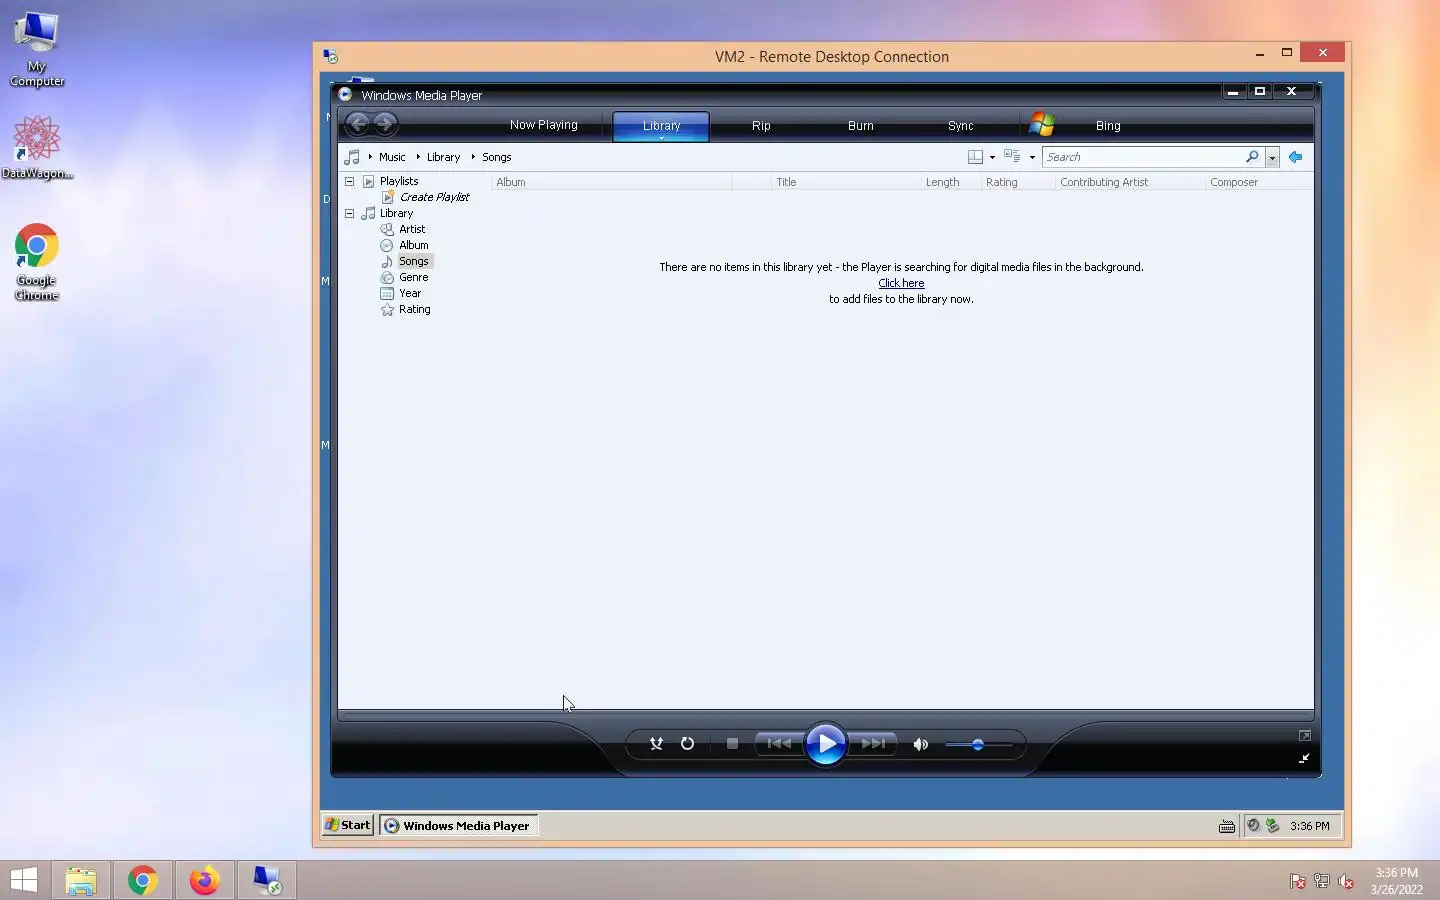The height and width of the screenshot is (900, 1440).
Task: Switch to the Burn tab
Action: [860, 126]
